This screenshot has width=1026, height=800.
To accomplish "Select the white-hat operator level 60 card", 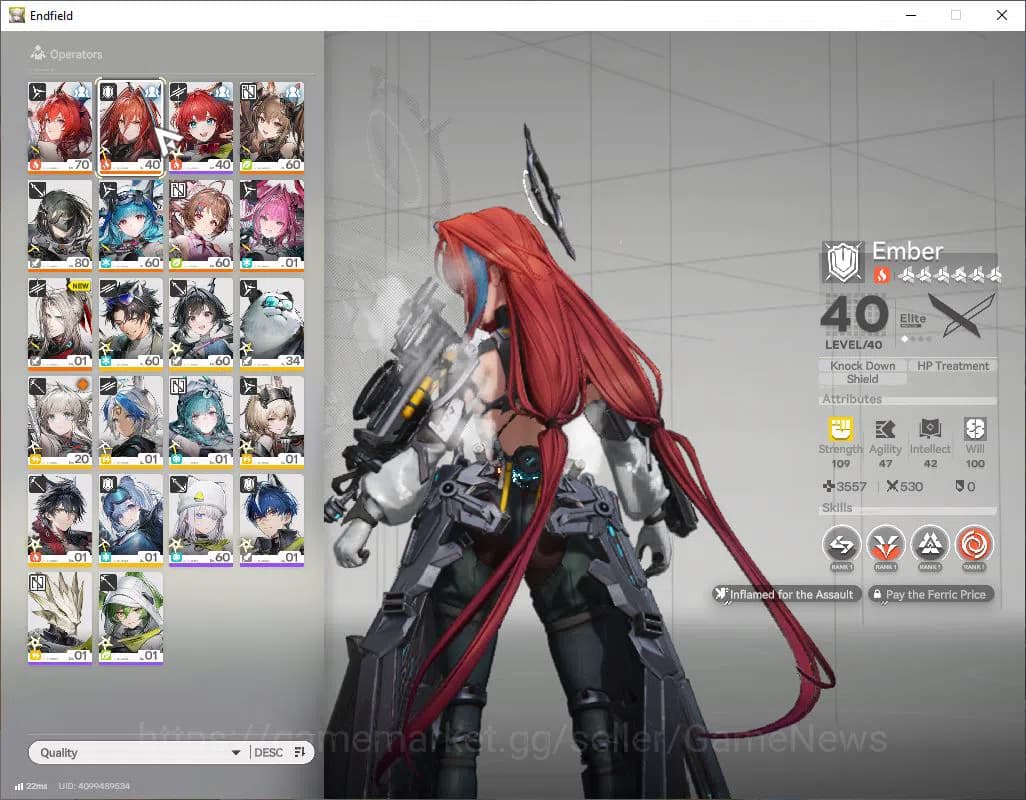I will click(x=201, y=520).
